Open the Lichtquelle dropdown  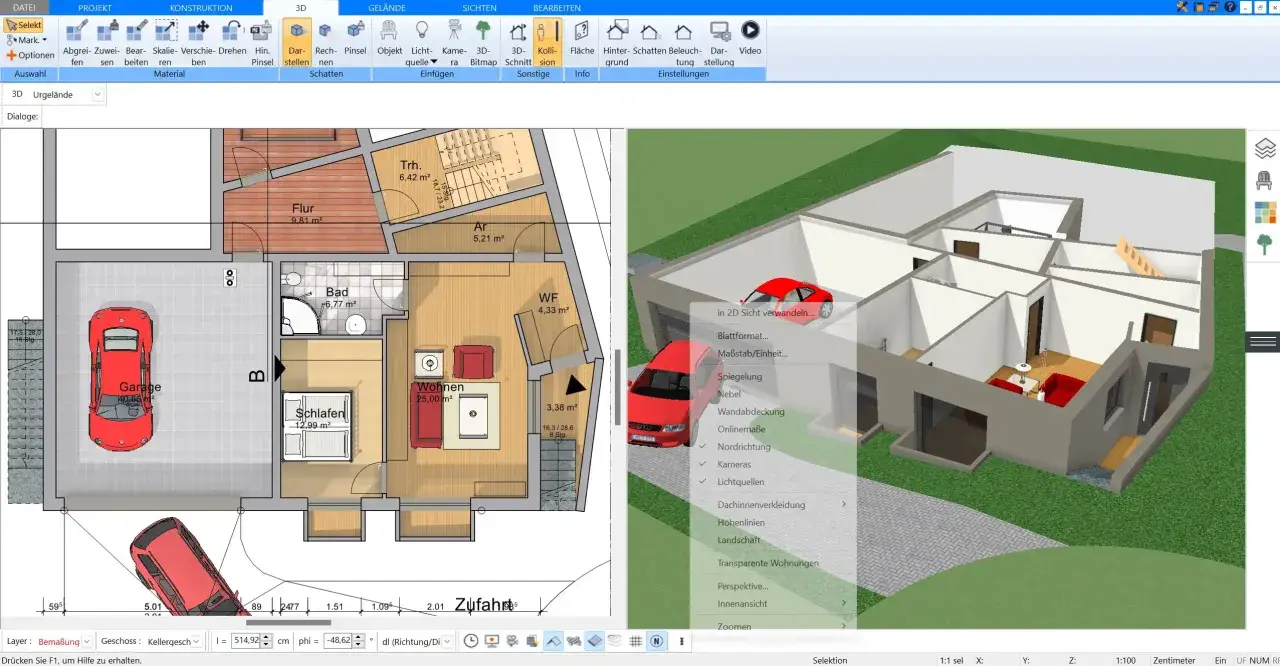[421, 42]
